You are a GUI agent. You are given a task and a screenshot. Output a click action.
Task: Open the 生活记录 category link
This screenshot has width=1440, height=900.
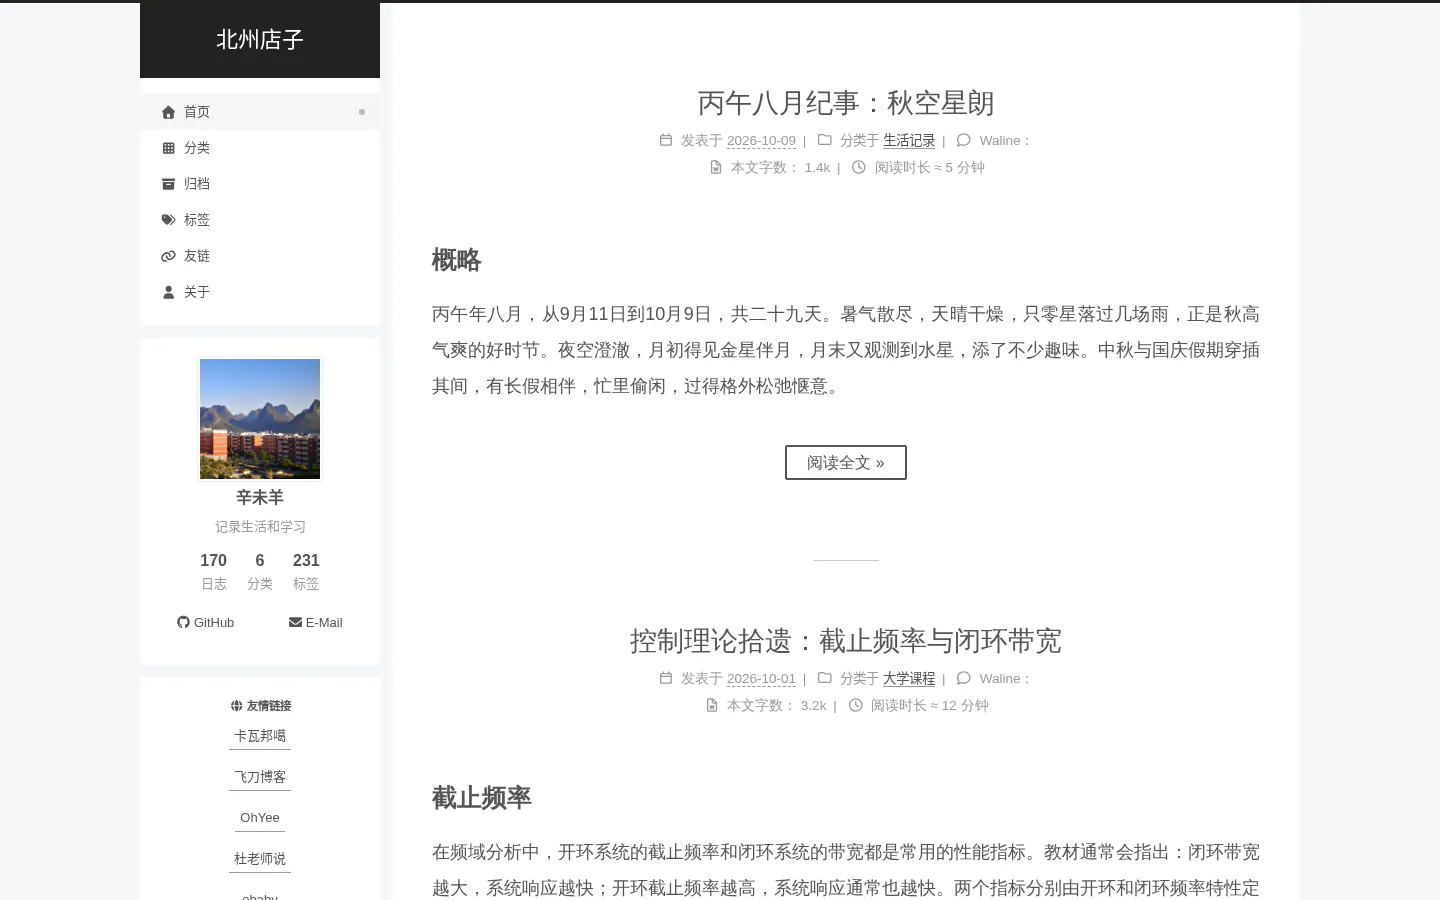pos(909,141)
